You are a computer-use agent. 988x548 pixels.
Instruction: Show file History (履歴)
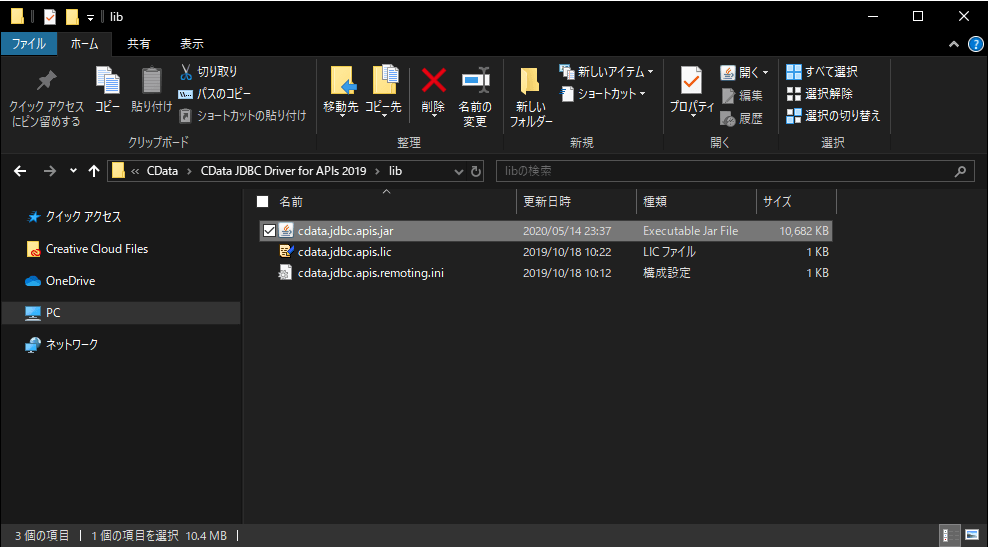click(742, 118)
